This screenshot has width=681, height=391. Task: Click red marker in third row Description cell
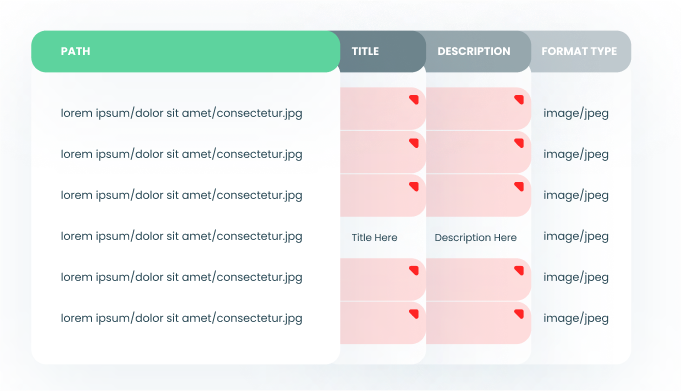point(519,187)
